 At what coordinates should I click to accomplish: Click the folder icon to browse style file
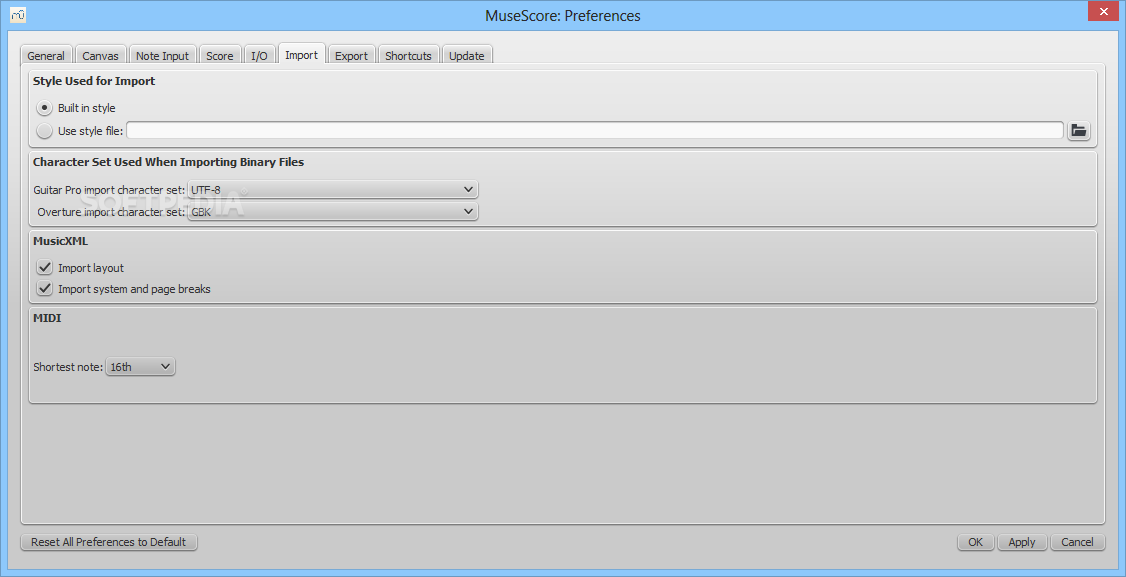point(1078,130)
